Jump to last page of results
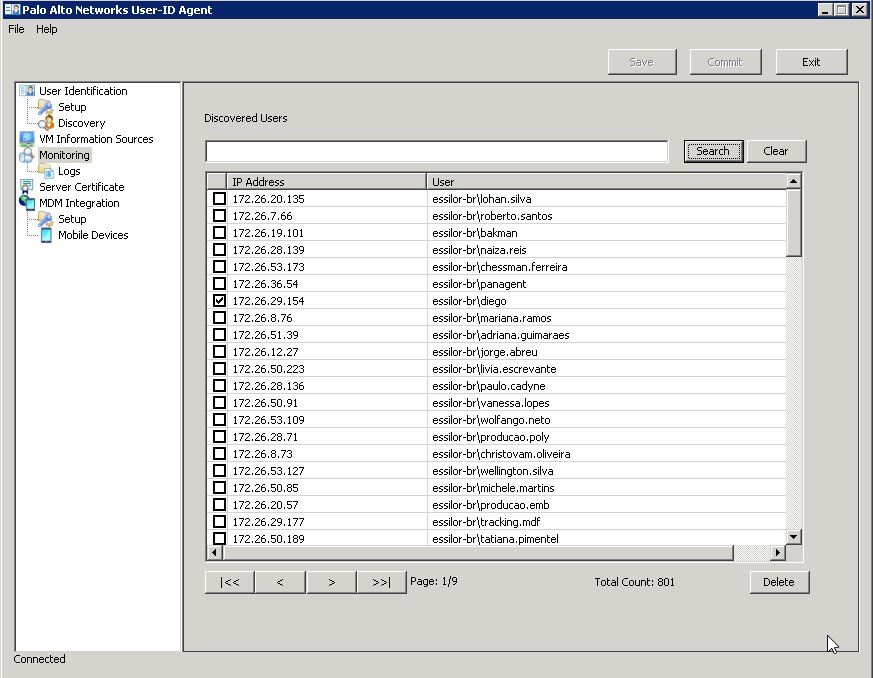This screenshot has height=678, width=873. point(381,582)
